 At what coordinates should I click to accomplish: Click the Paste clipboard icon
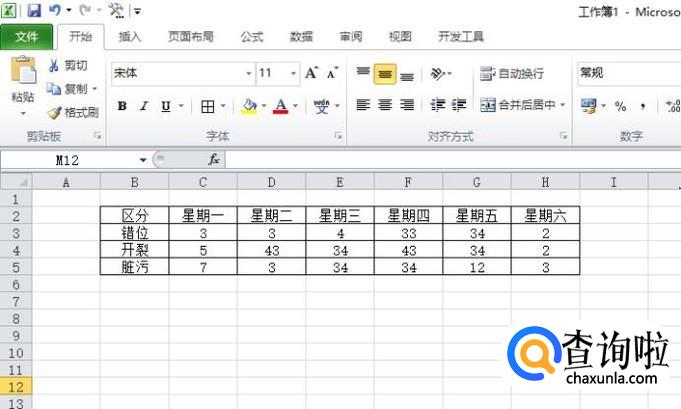click(23, 69)
